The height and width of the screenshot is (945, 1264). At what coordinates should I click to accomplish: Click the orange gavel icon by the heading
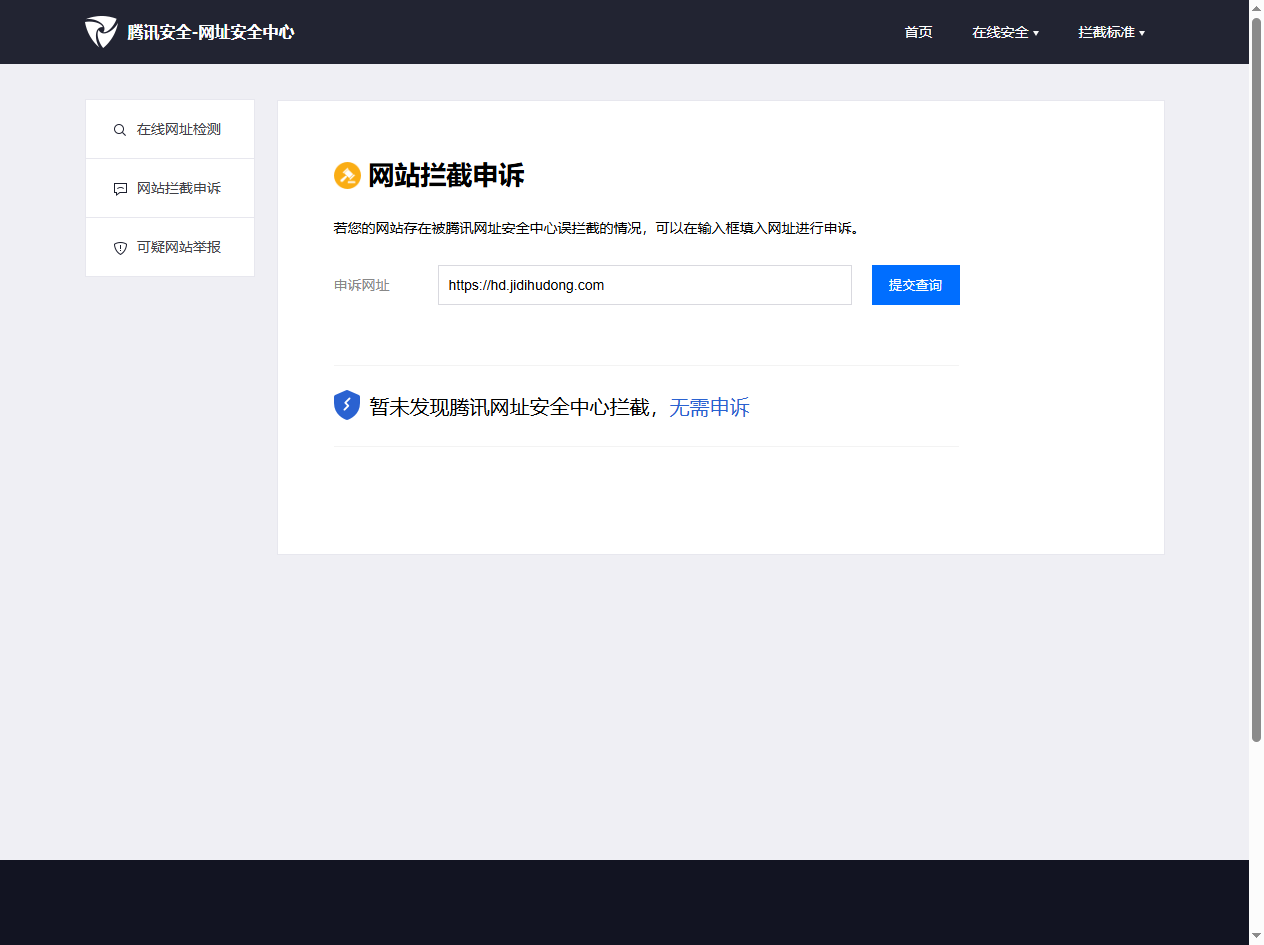[x=347, y=176]
